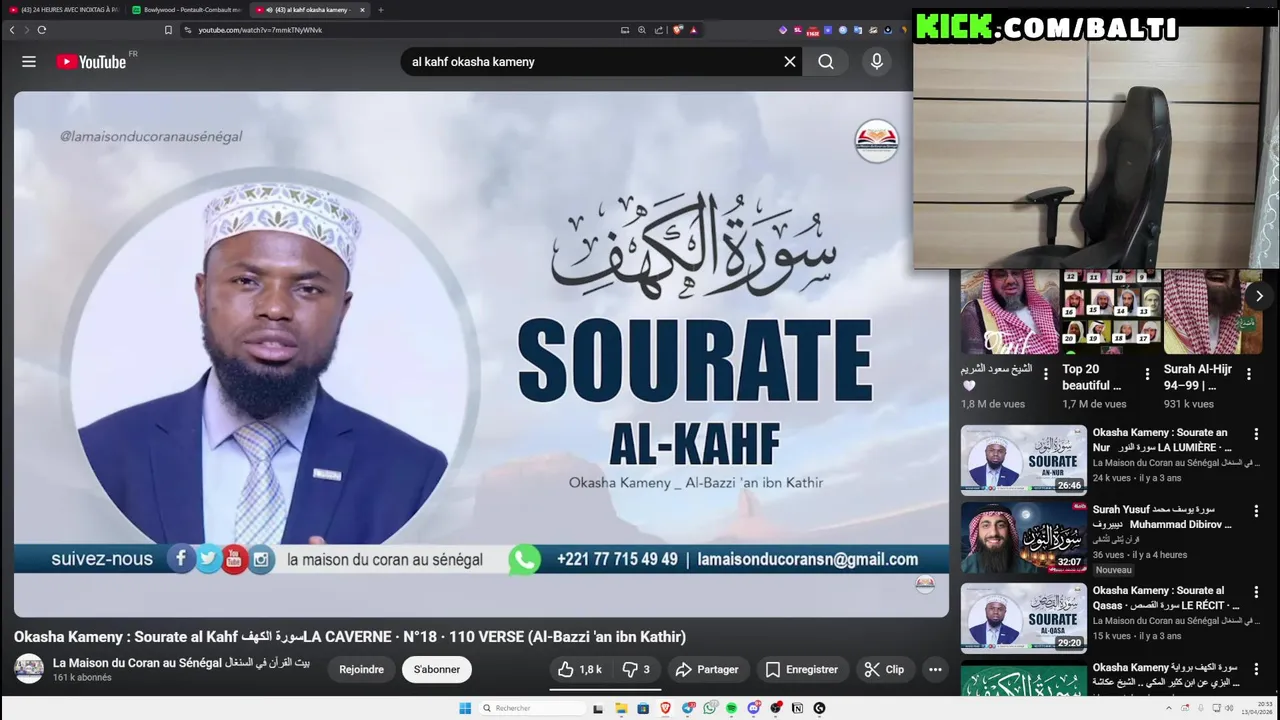Create a Clip with scissors button
This screenshot has height=720, width=1280.
(884, 670)
